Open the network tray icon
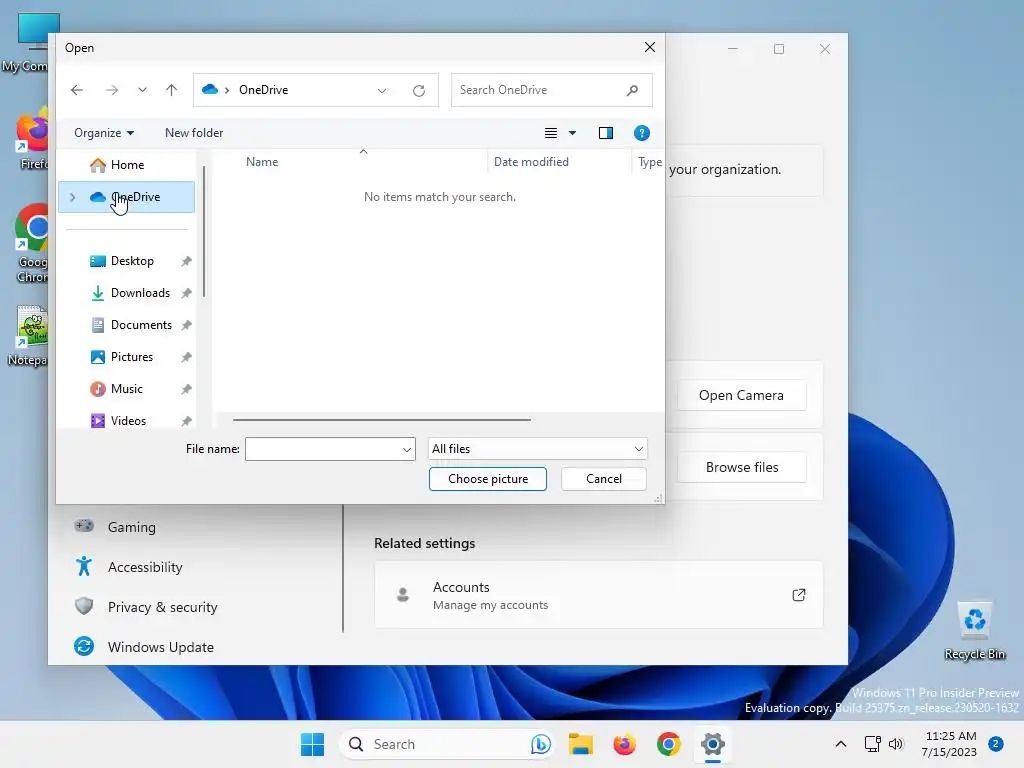 [x=872, y=744]
